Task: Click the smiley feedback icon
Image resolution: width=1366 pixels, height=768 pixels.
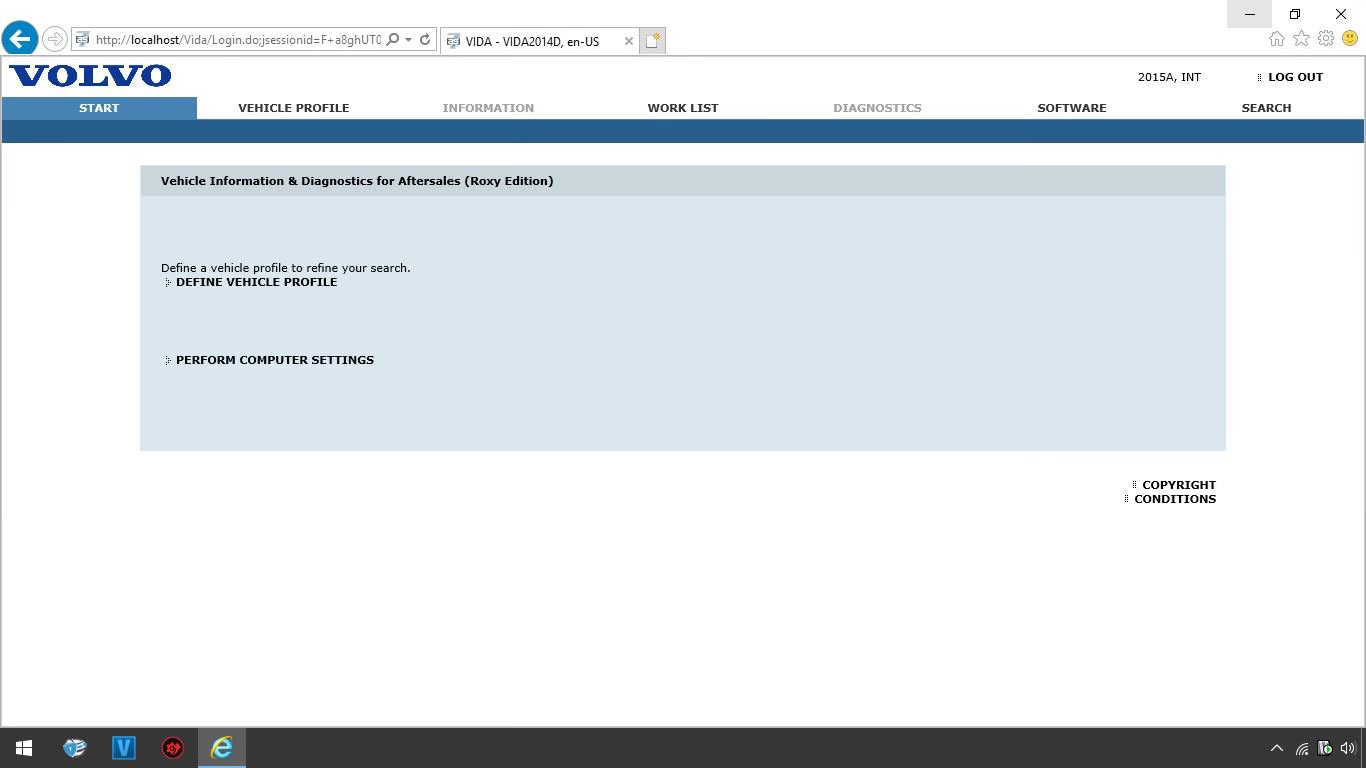Action: pos(1350,39)
